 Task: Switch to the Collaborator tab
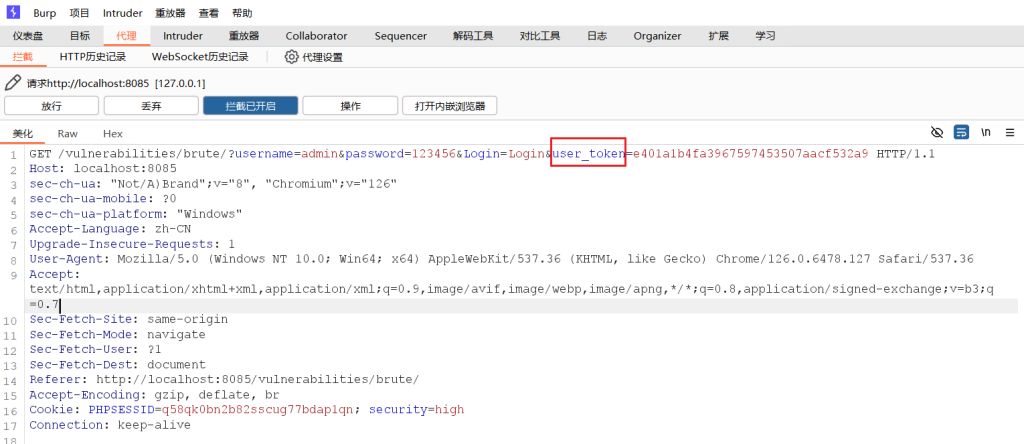[316, 36]
